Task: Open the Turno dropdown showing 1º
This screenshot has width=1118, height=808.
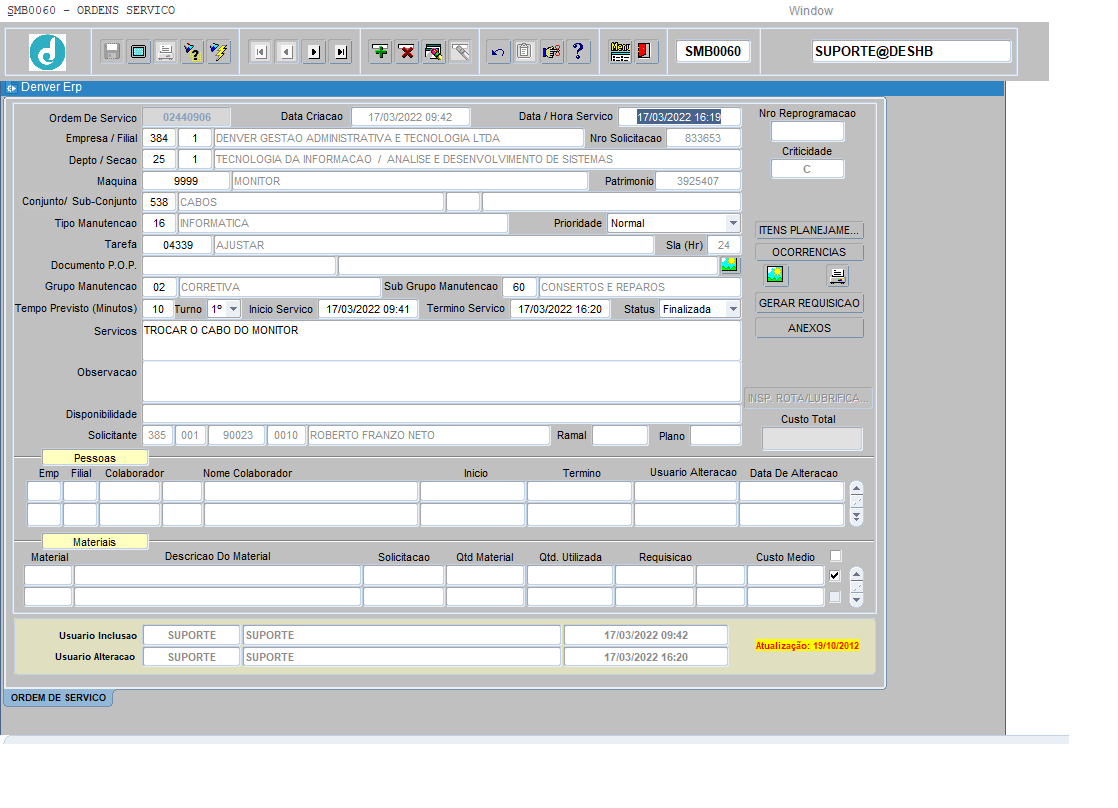Action: [x=232, y=309]
